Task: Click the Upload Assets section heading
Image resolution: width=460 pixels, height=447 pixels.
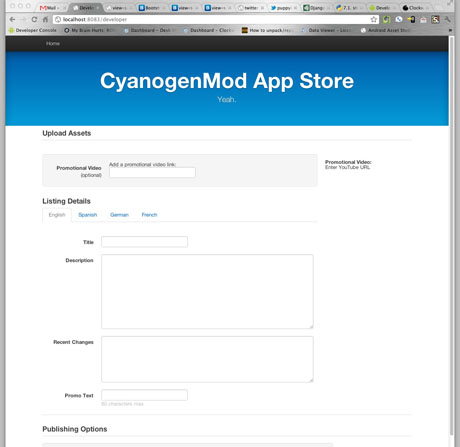Action: click(67, 133)
